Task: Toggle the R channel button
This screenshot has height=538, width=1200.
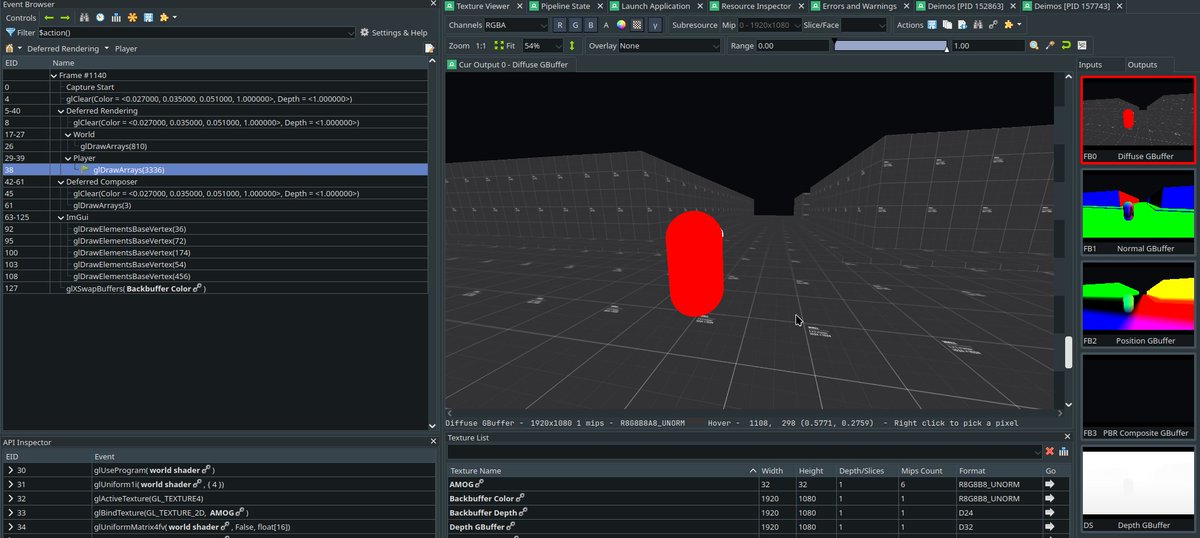Action: (x=560, y=24)
